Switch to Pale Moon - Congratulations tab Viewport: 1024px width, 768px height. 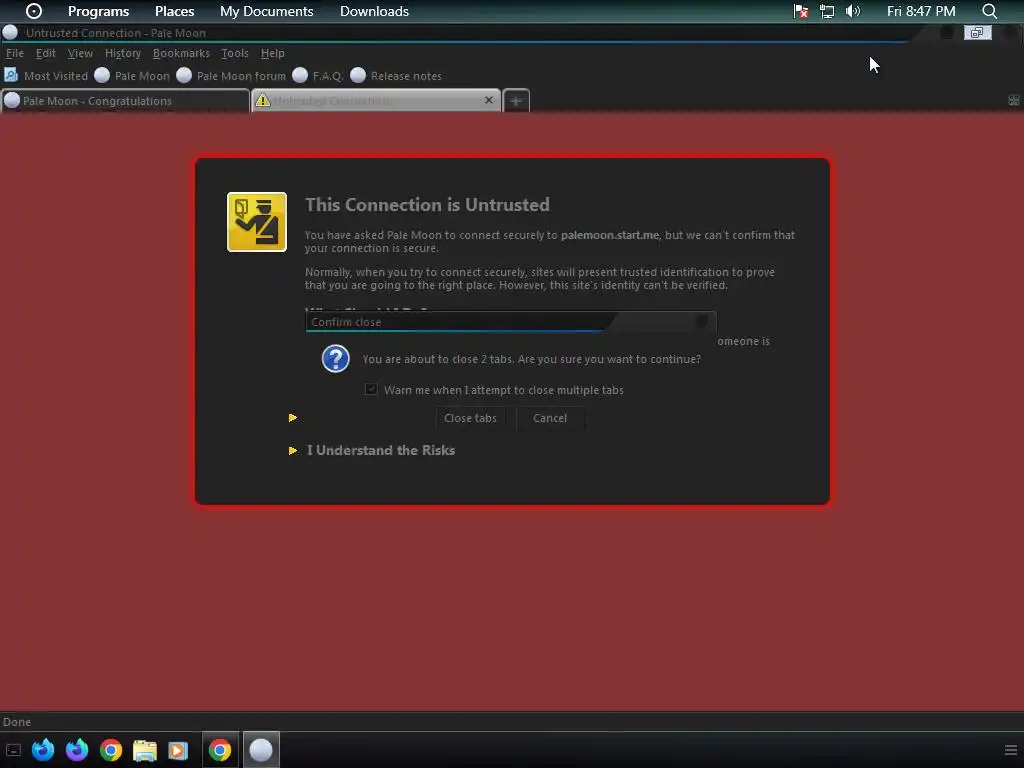125,101
